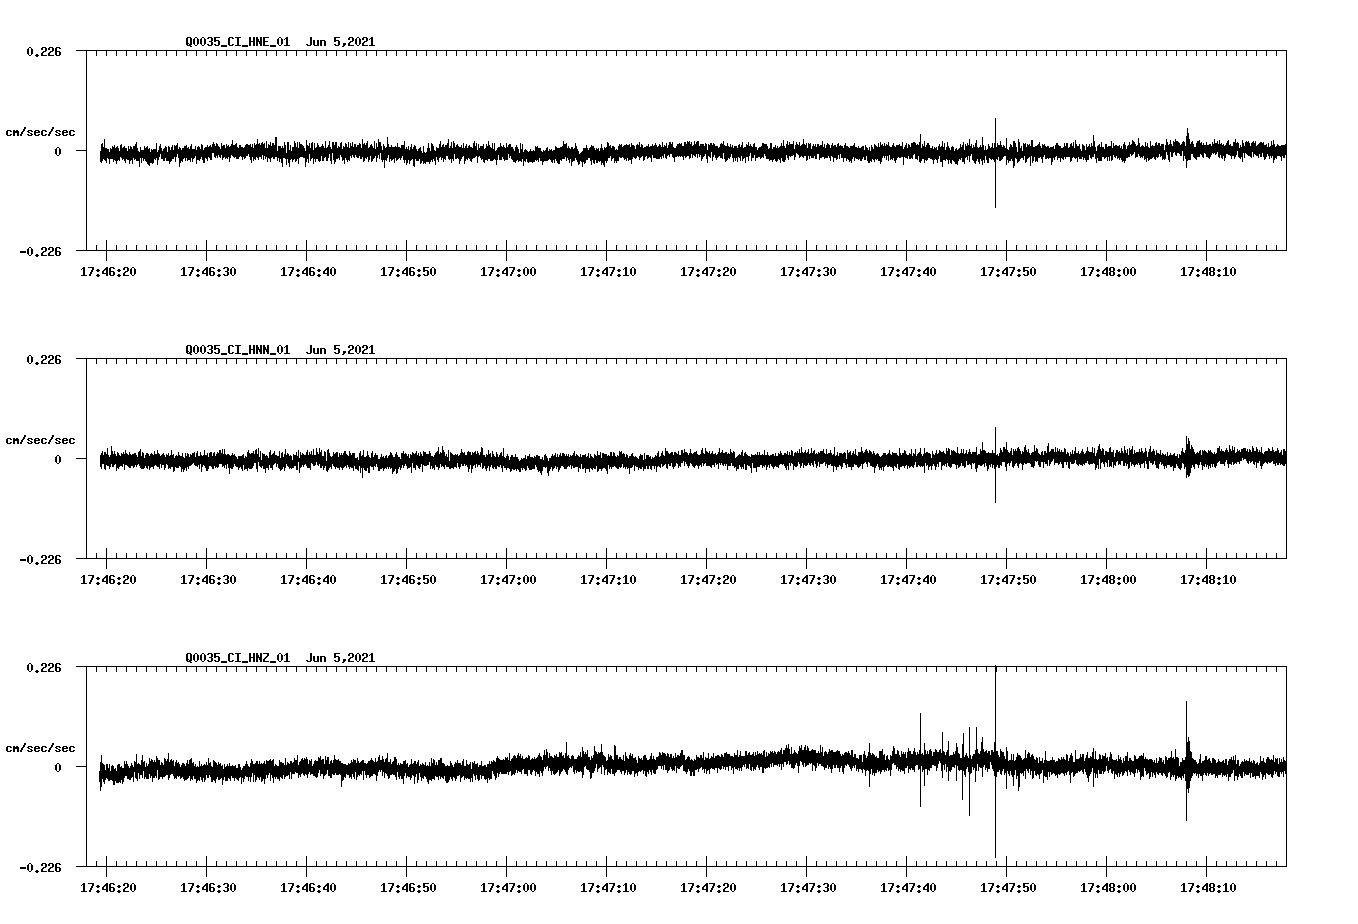Click 17:47:30 label on HNZ axis
Viewport: 1358px width, 924px height.
(x=808, y=887)
